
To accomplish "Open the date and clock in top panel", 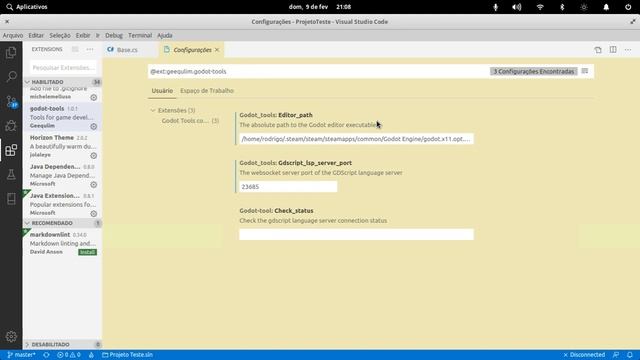I will 320,7.
